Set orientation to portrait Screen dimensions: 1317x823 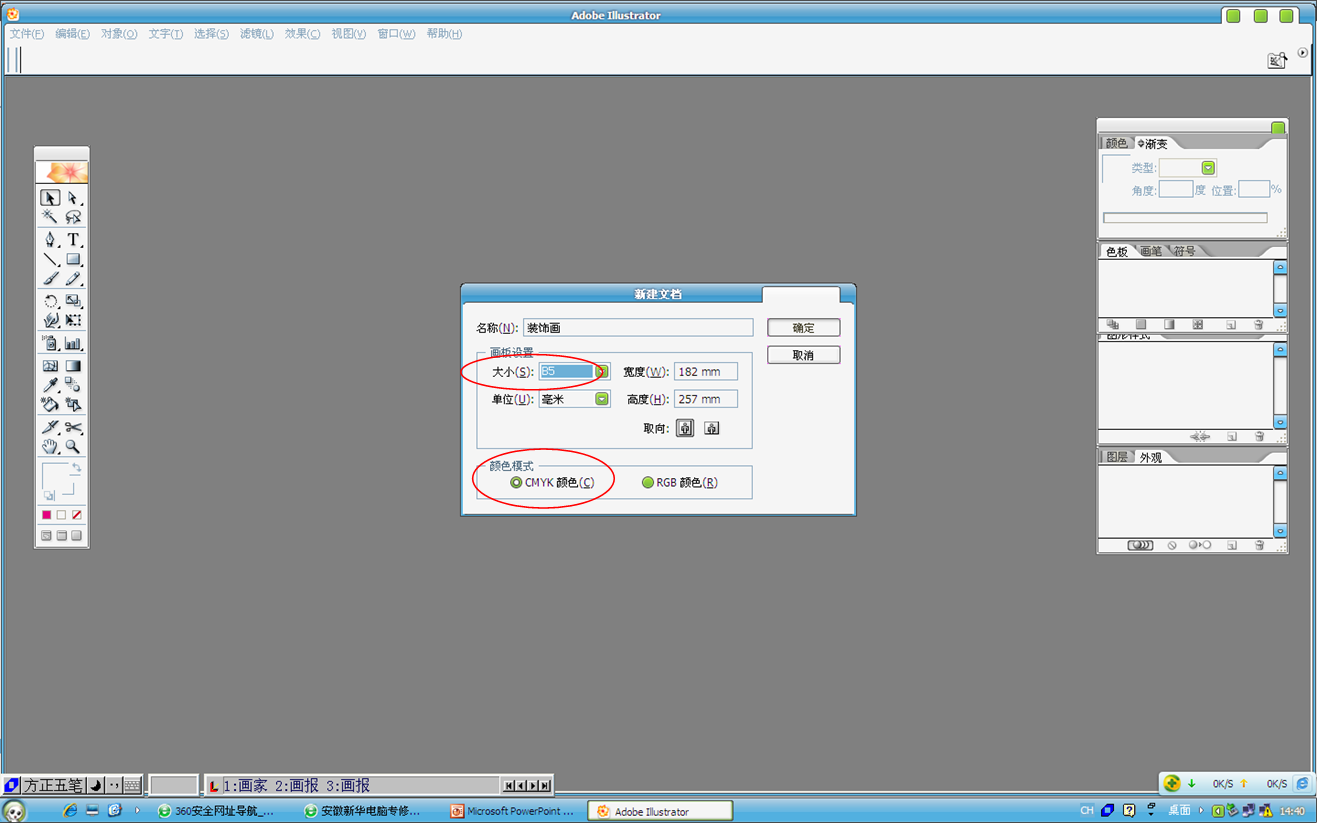[x=685, y=428]
